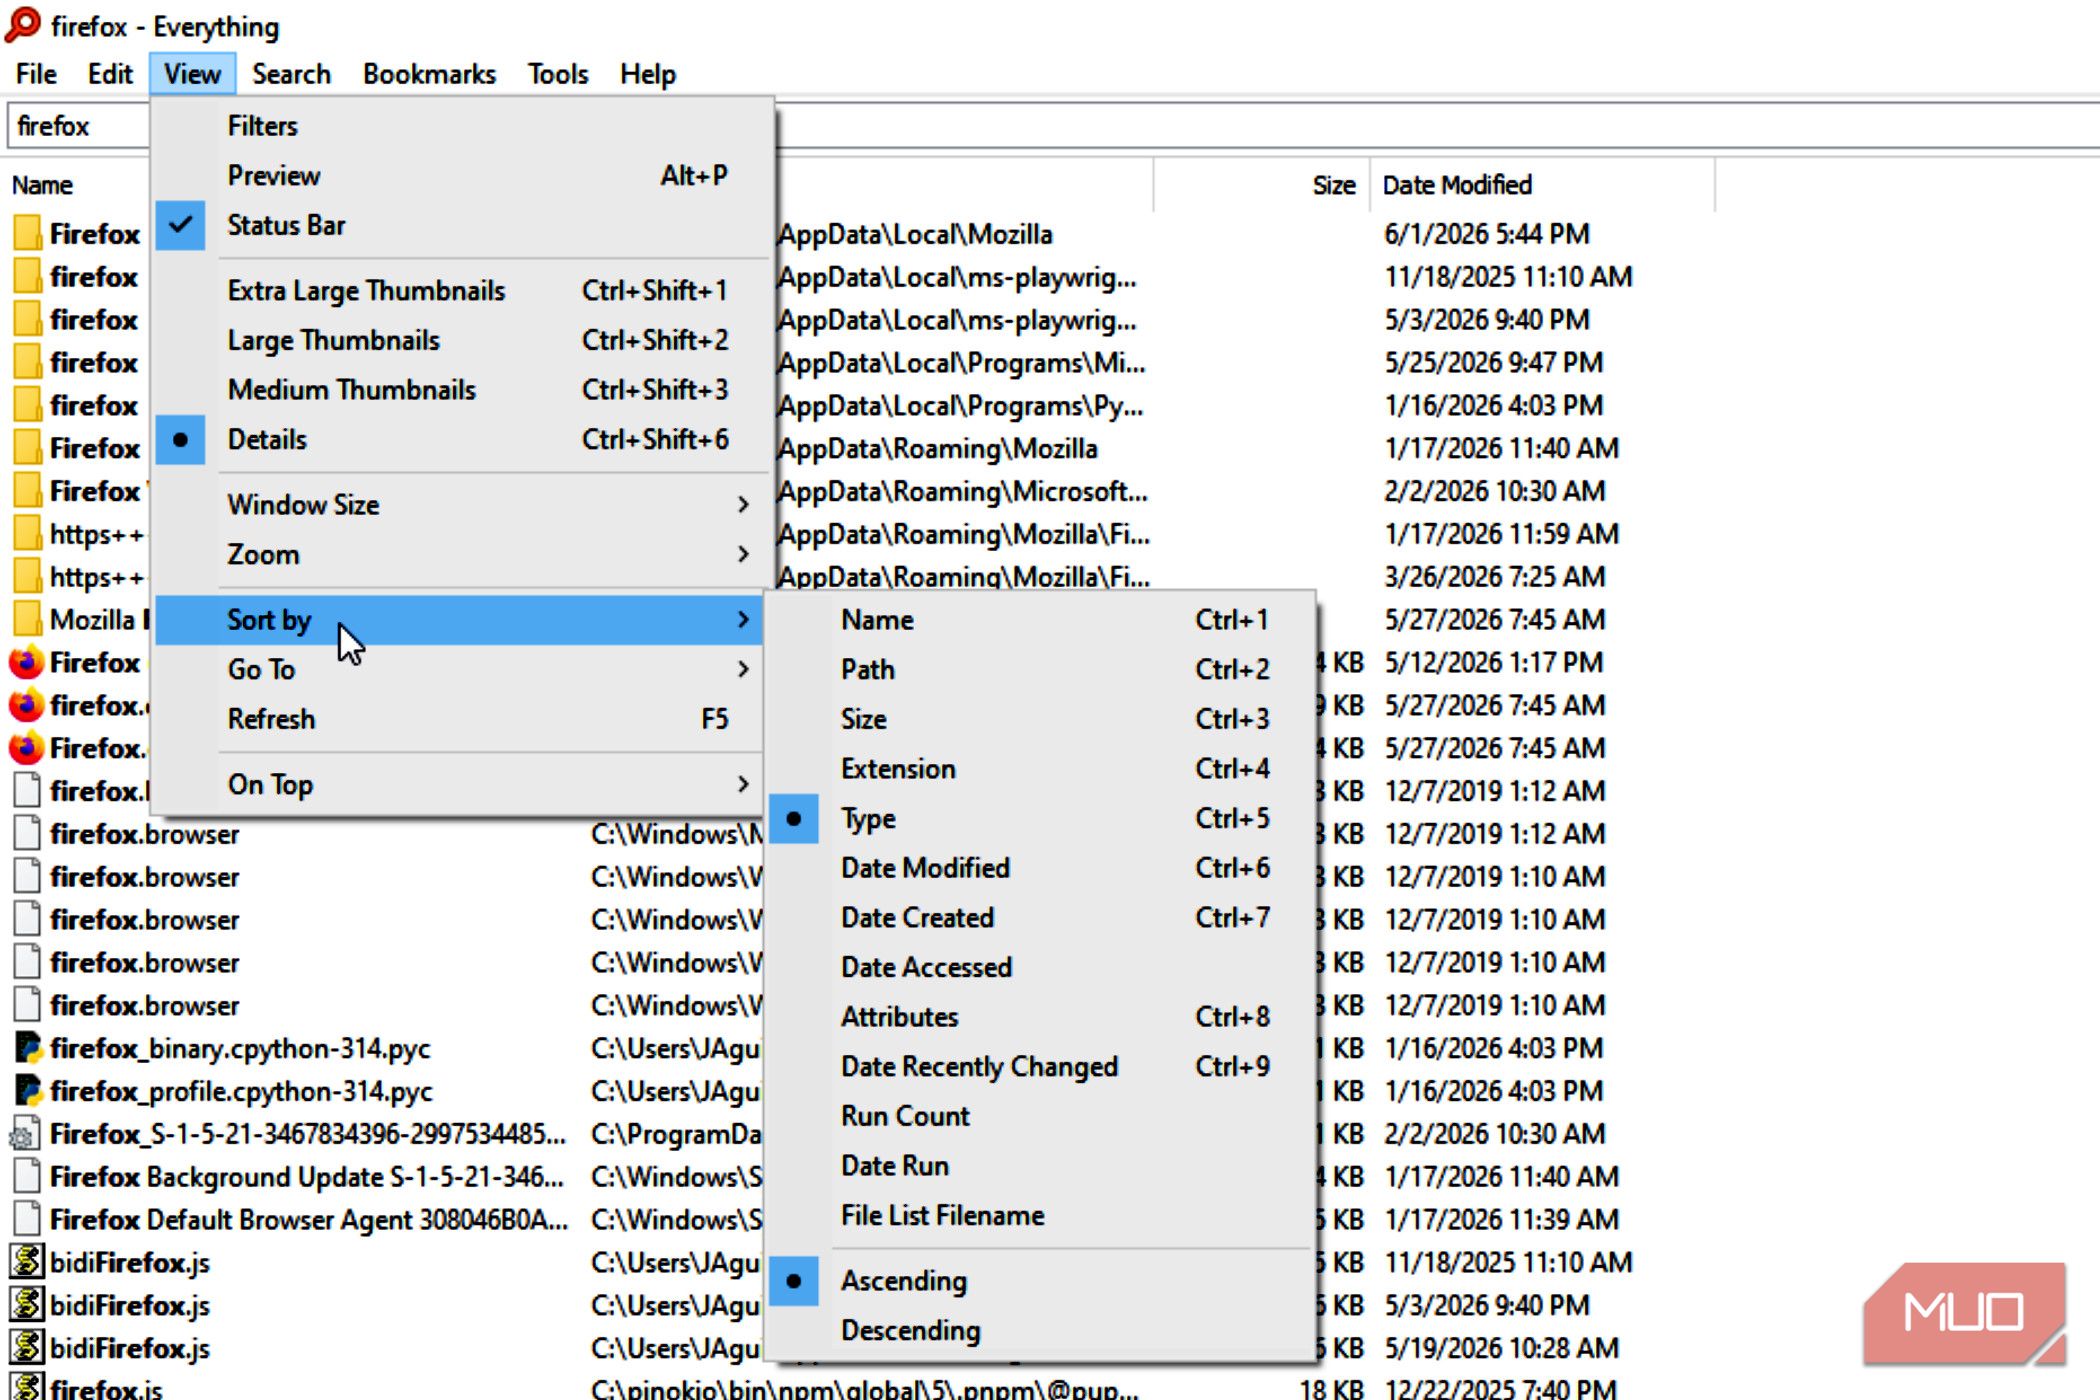Click folder icon of Firefox in AppData\Local\Mozilla
Image resolution: width=2100 pixels, height=1400 pixels.
tap(27, 234)
